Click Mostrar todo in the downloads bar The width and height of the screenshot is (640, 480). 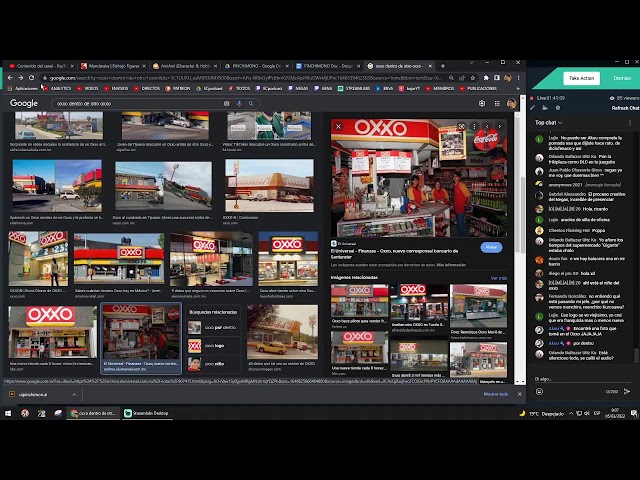496,394
